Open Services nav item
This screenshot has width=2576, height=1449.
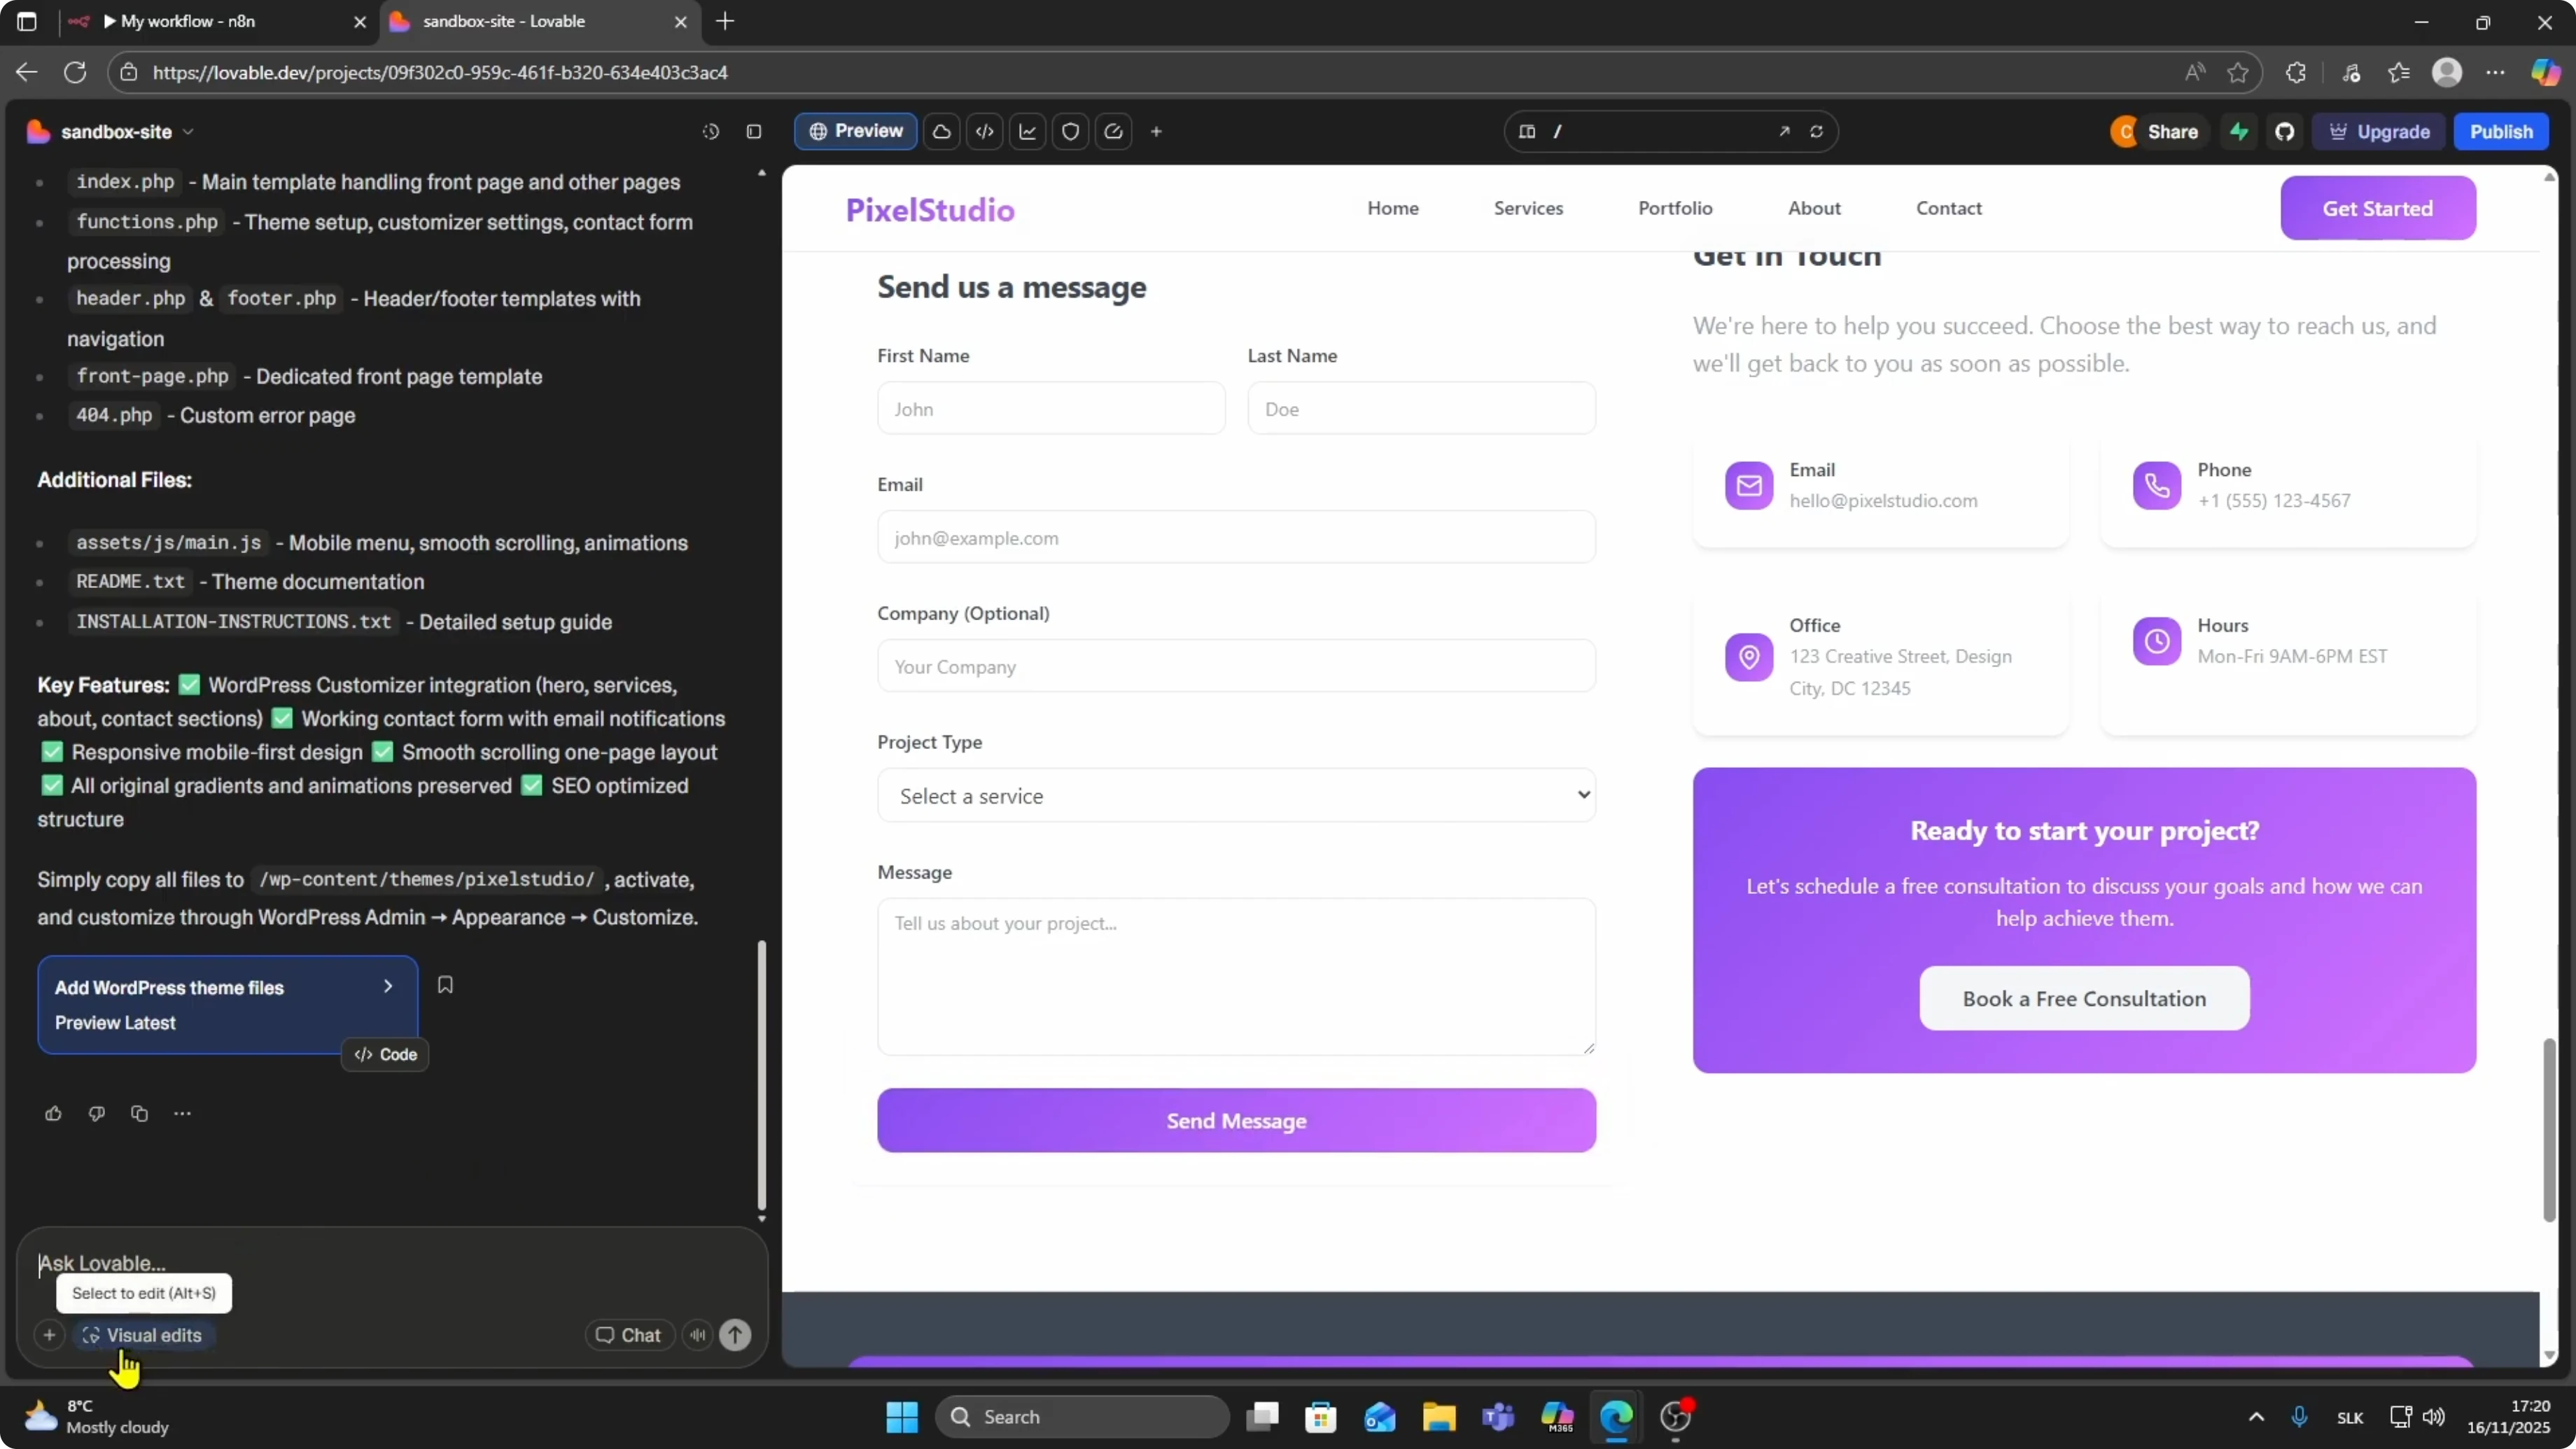(1528, 208)
